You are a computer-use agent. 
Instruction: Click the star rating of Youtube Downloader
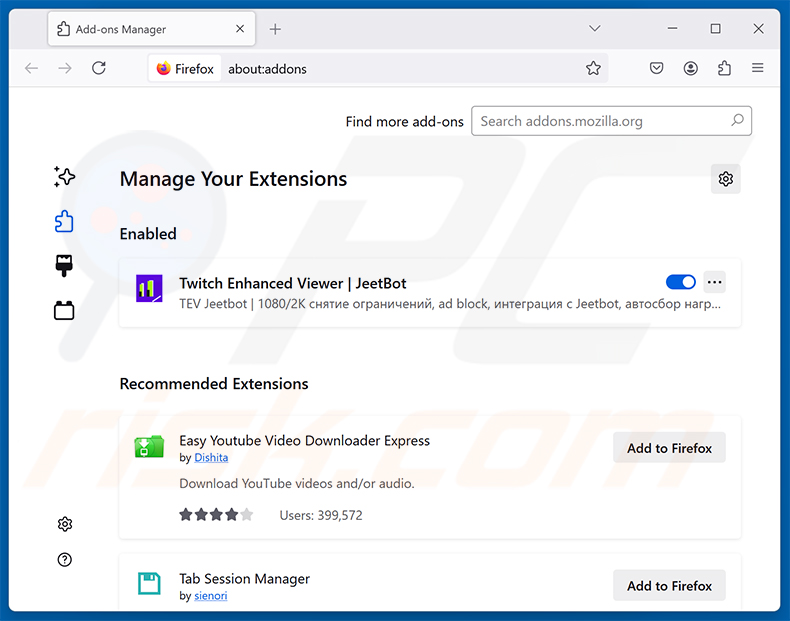pyautogui.click(x=216, y=515)
